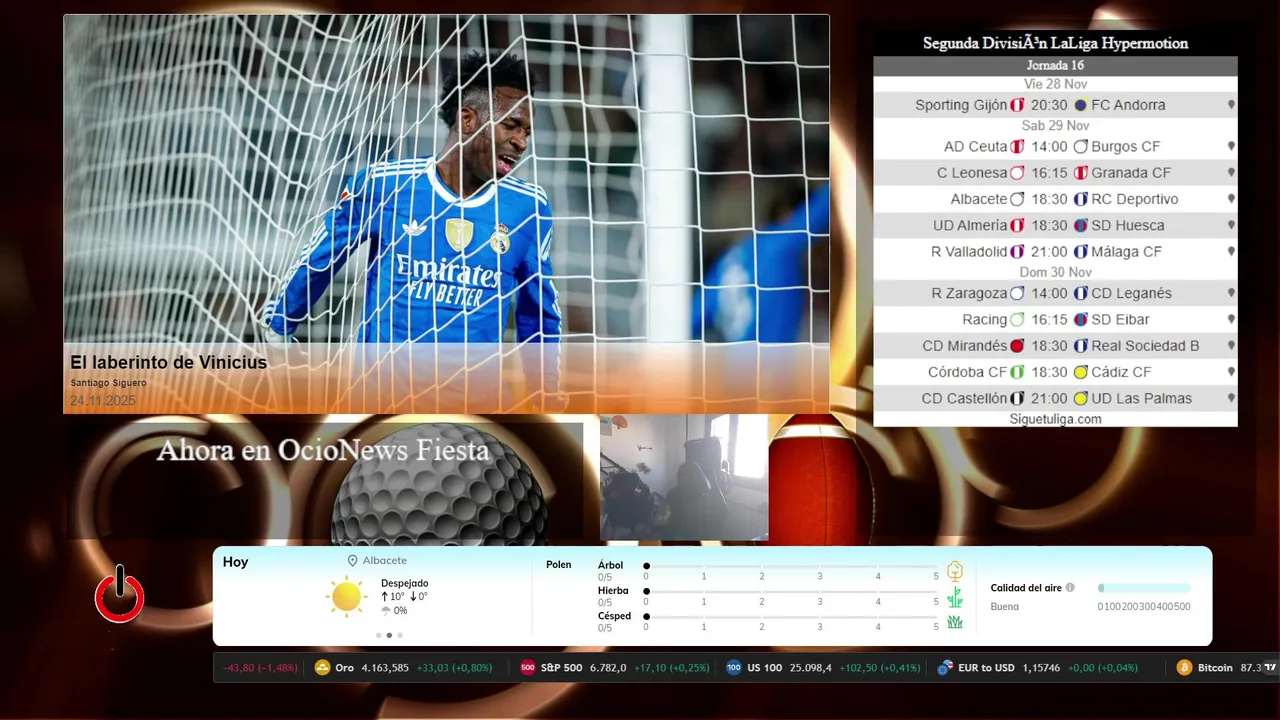Click the grass pollen icon
This screenshot has width=1280, height=720.
click(955, 622)
